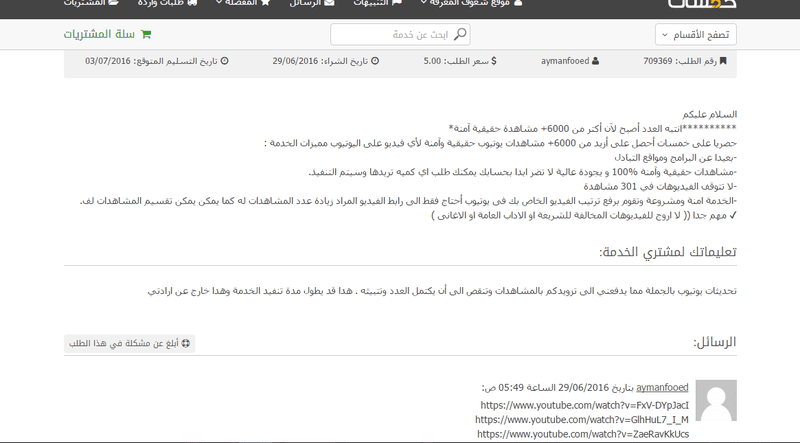The width and height of the screenshot is (800, 443).
Task: Click order number 709369 text
Action: (x=658, y=61)
